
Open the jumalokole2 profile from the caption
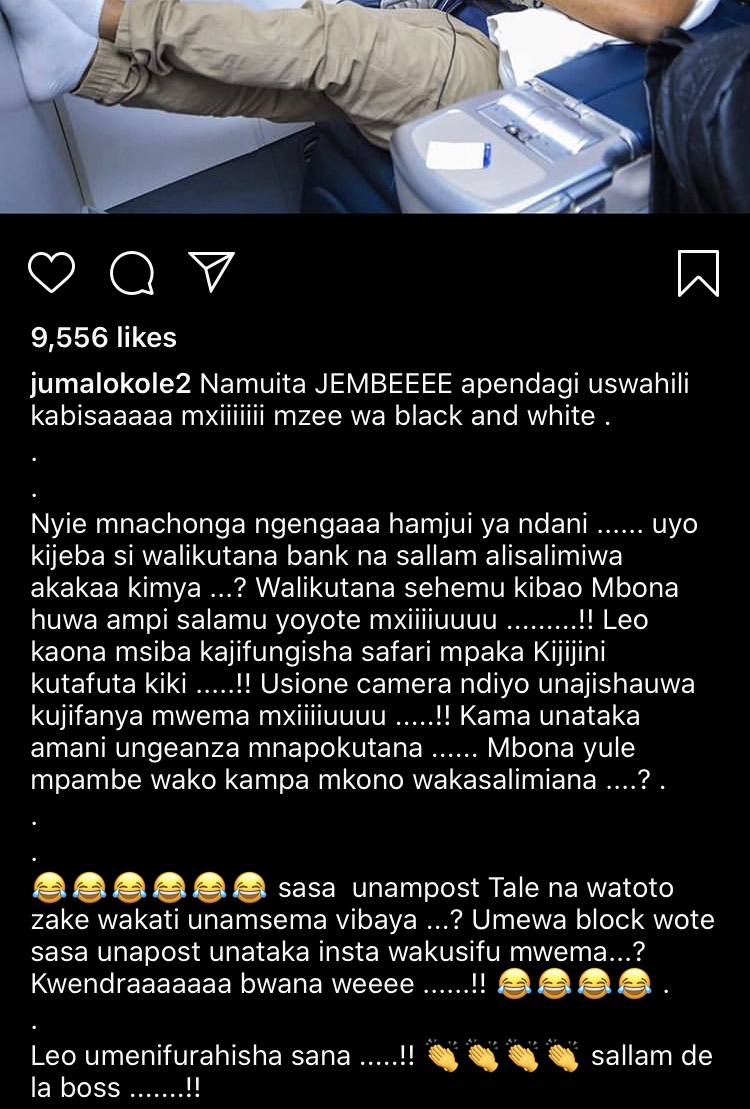point(111,384)
